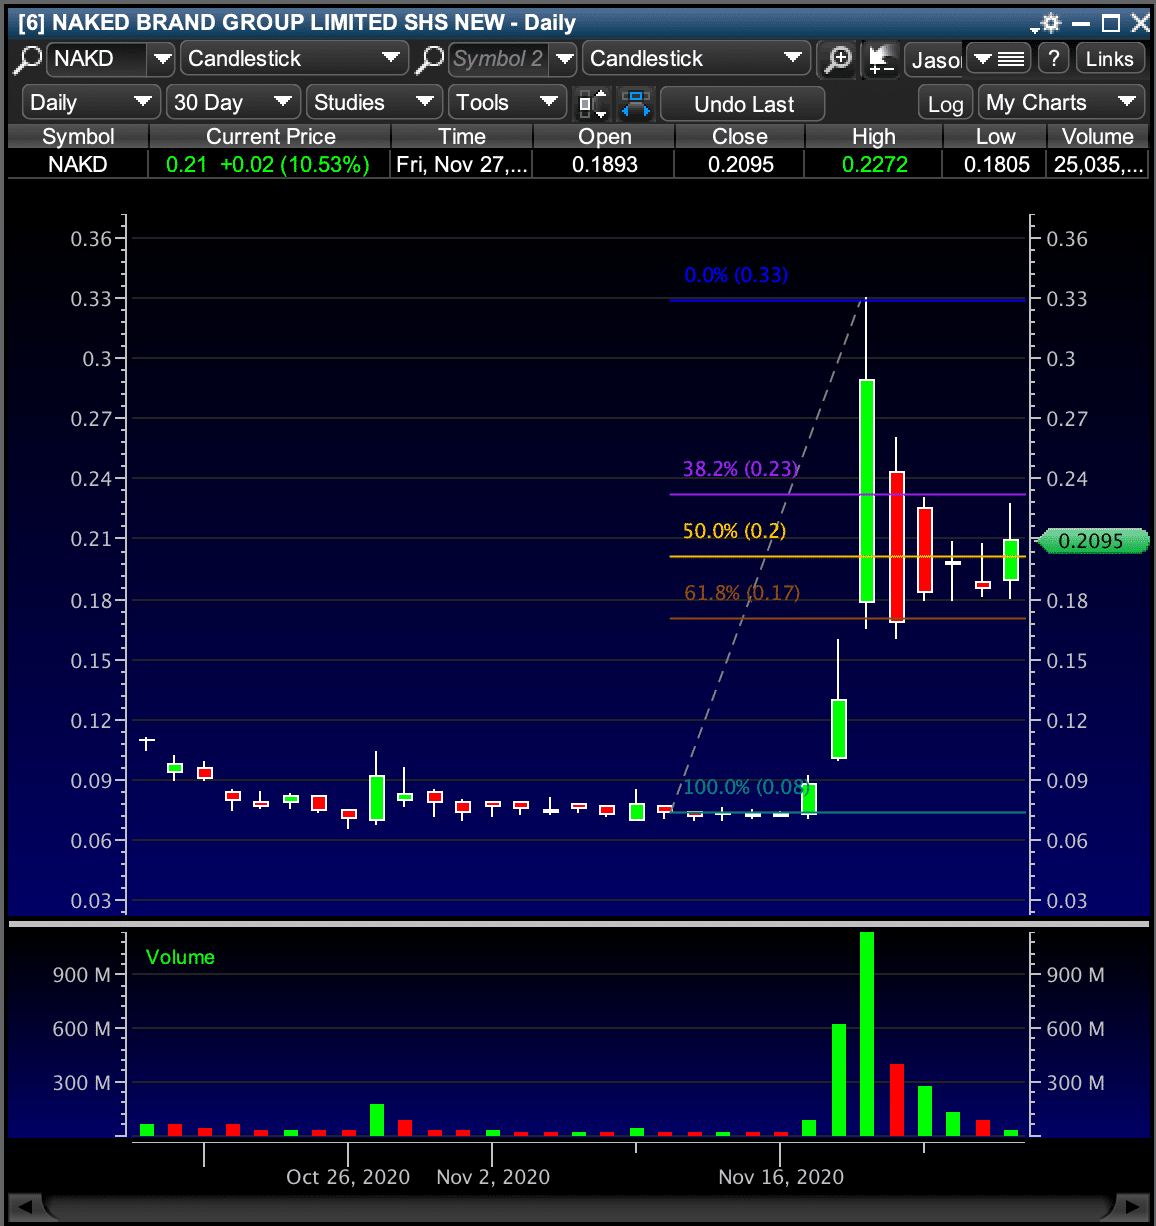Select the 50.0% (0.2) Fibonacci level label
Image resolution: width=1156 pixels, height=1226 pixels.
[734, 531]
